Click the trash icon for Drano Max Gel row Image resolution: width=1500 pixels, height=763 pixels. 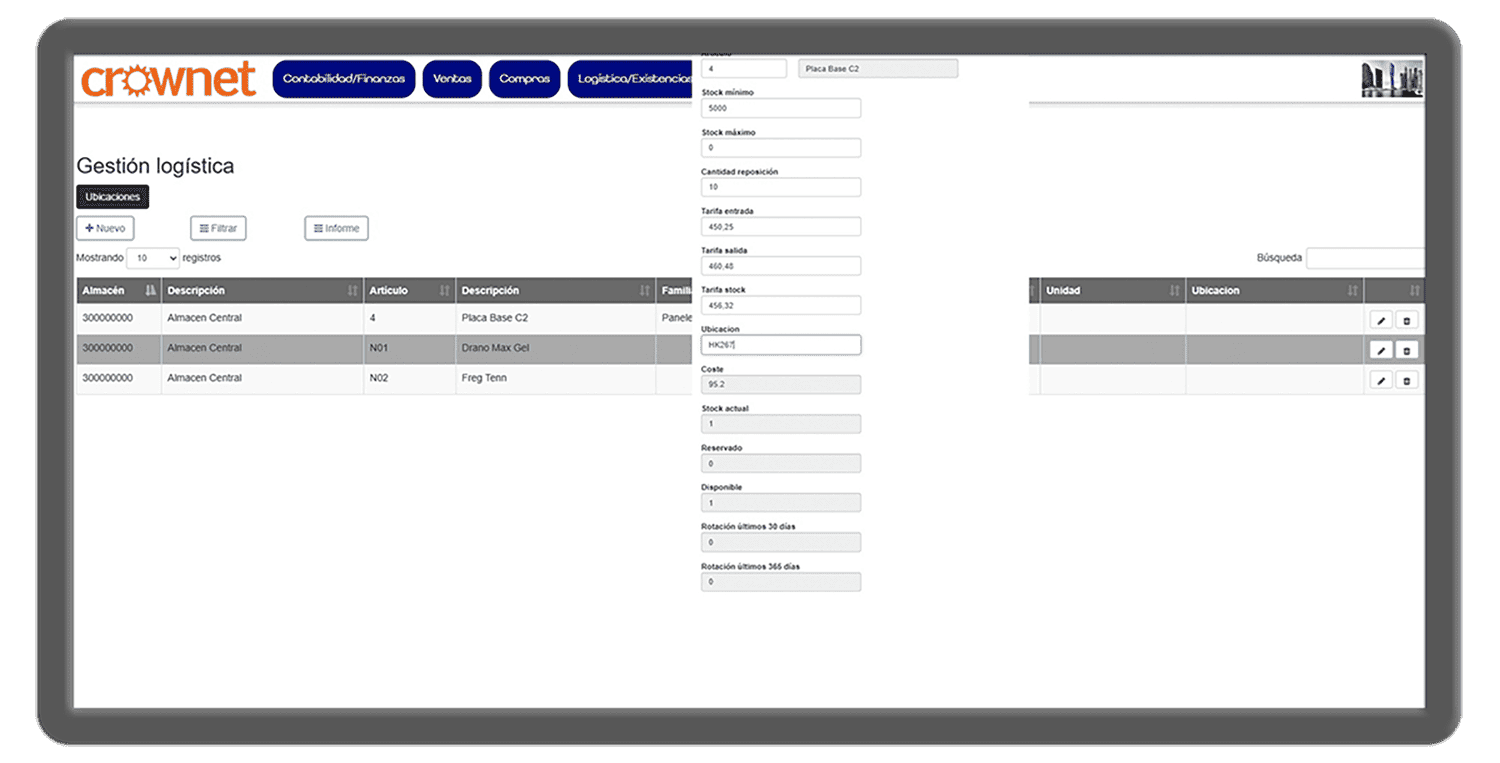click(1406, 351)
